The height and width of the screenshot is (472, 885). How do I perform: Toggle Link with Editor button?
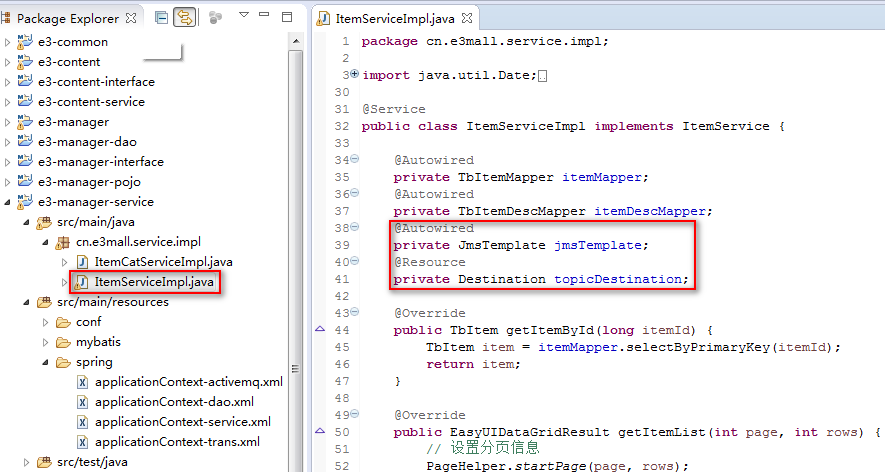coord(185,18)
